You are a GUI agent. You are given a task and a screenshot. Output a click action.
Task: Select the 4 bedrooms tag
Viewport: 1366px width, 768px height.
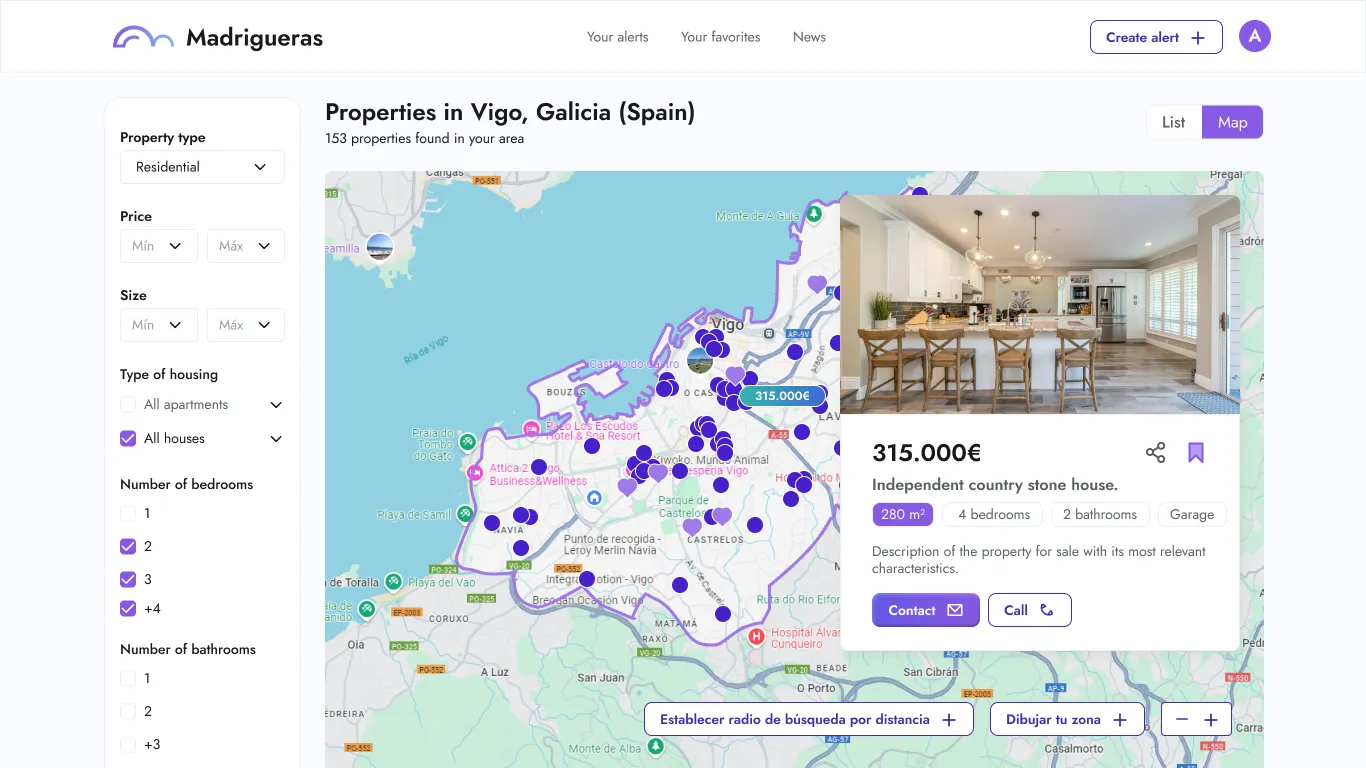pos(993,515)
